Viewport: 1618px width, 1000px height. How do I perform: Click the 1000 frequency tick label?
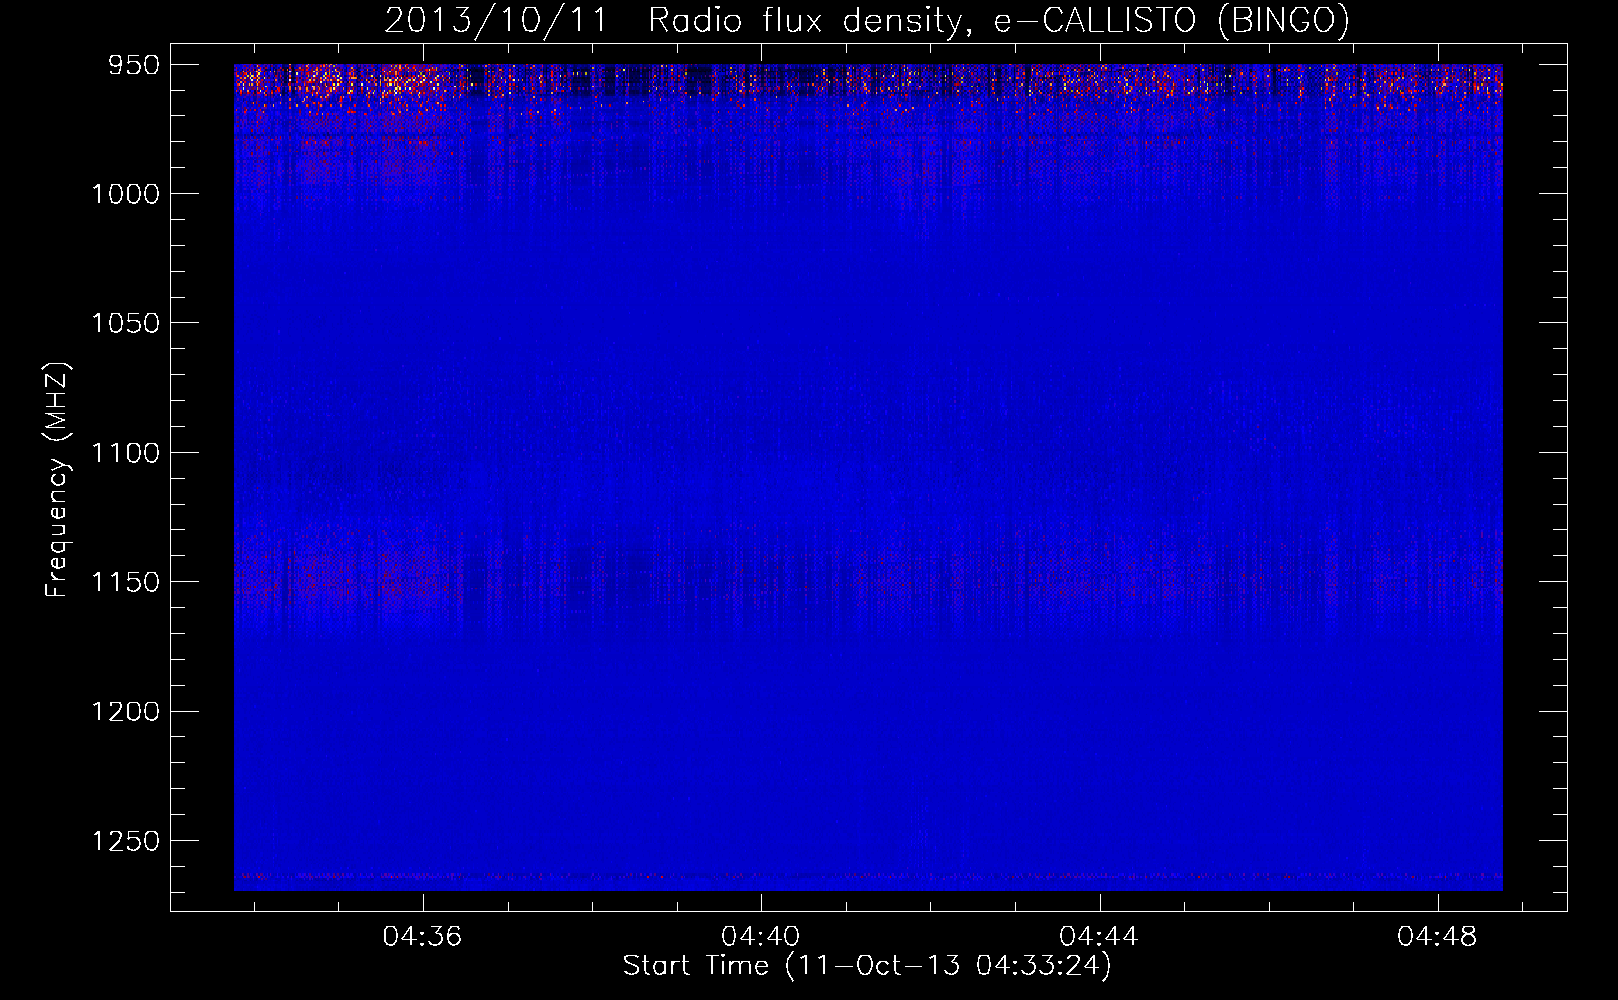tap(125, 194)
